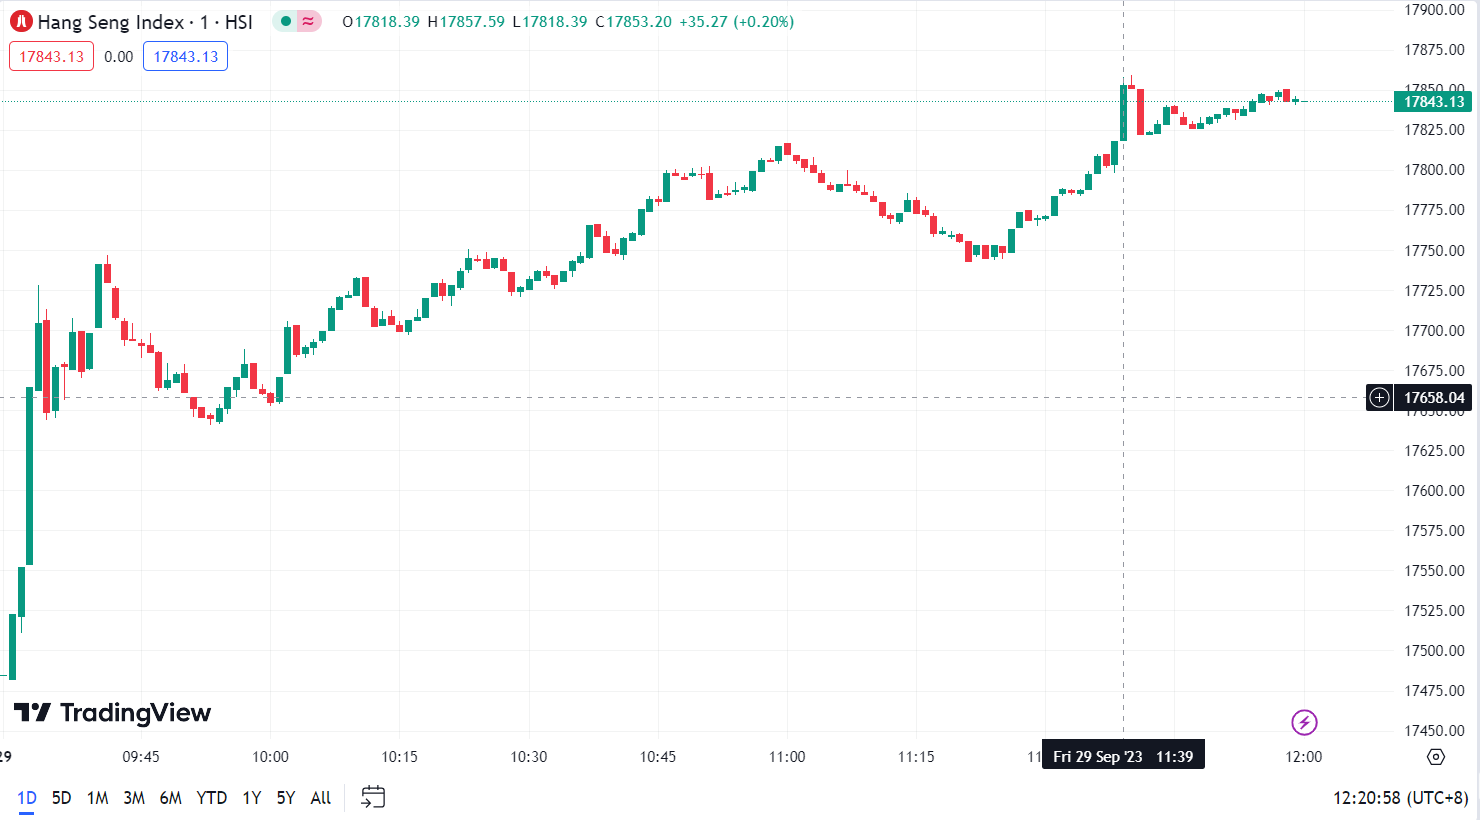Click the red sell price 17843.13 button

(51, 56)
